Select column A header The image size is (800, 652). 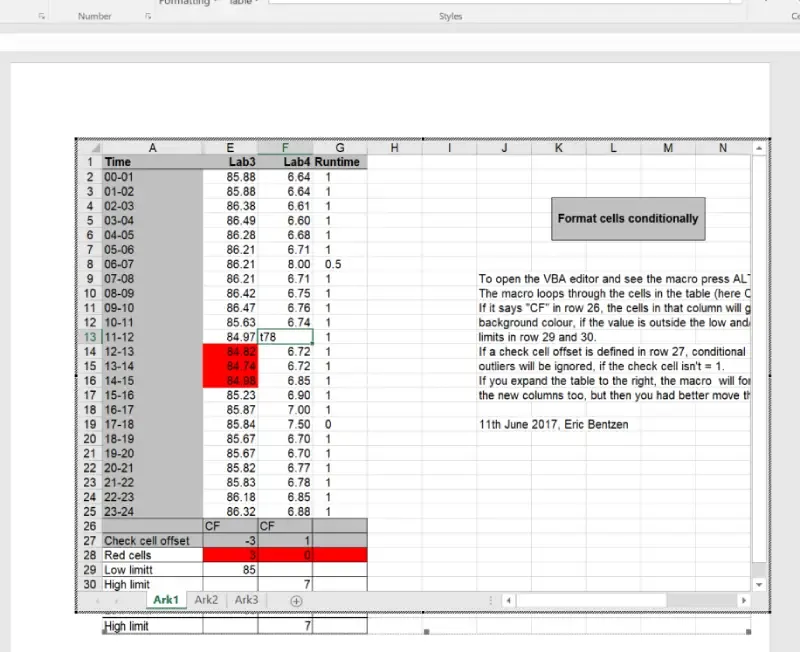tap(152, 148)
